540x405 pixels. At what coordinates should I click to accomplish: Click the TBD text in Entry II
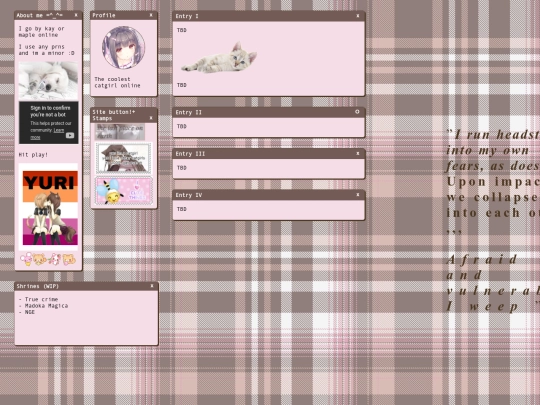(x=181, y=126)
